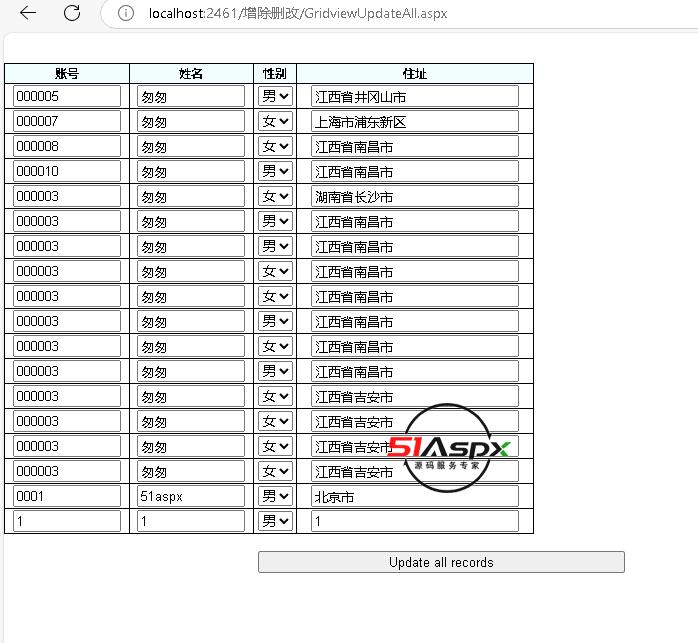The height and width of the screenshot is (643, 698).
Task: Edit the account field containing 000010
Action: (67, 171)
